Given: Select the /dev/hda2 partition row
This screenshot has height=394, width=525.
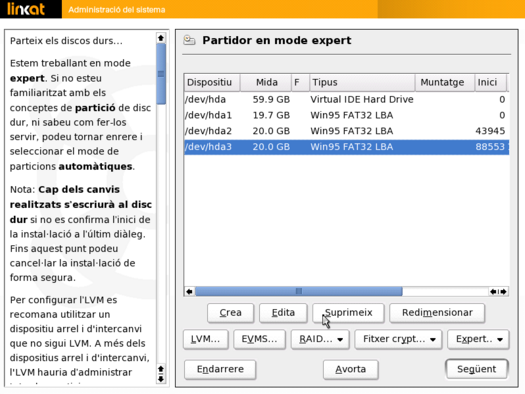Looking at the screenshot, I should click(347, 131).
